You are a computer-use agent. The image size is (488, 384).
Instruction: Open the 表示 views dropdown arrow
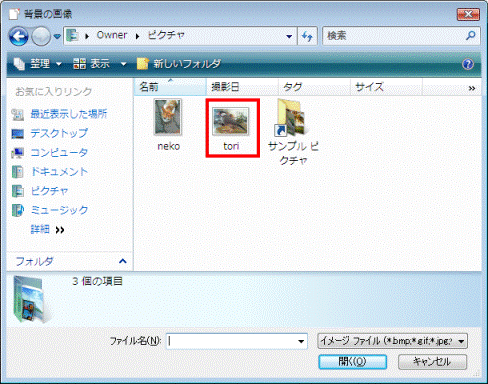click(123, 64)
